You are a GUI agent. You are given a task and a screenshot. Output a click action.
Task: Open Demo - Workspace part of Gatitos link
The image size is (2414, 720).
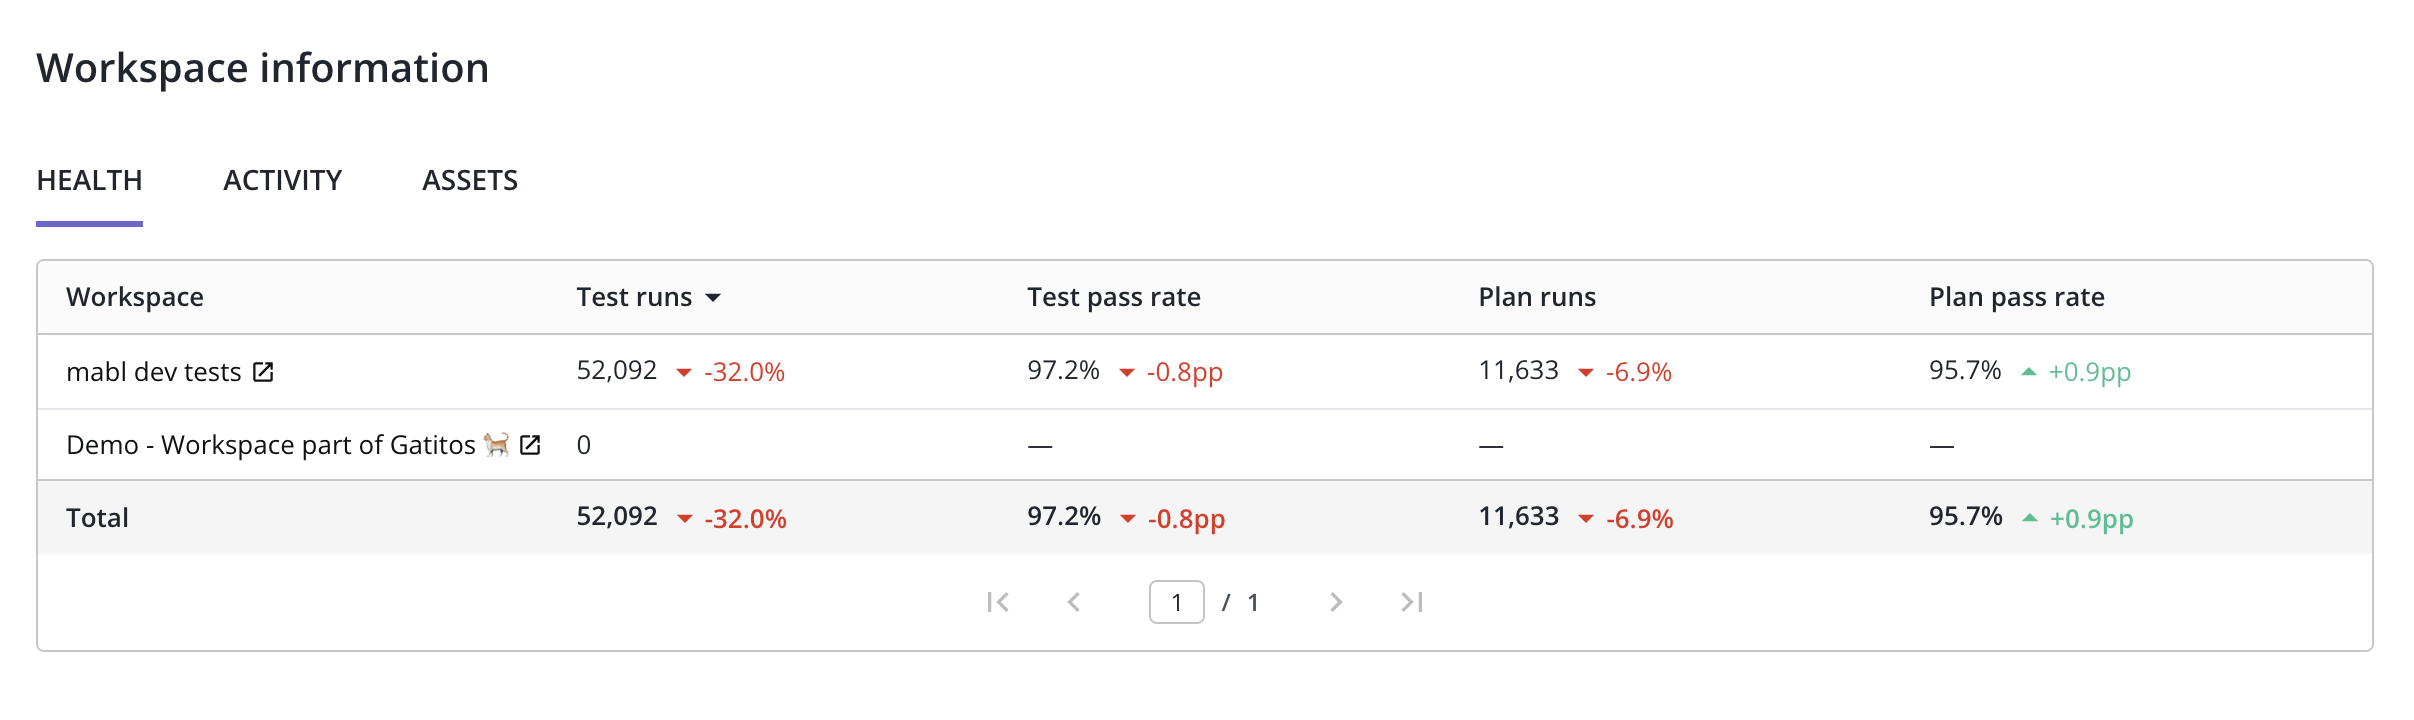270,445
